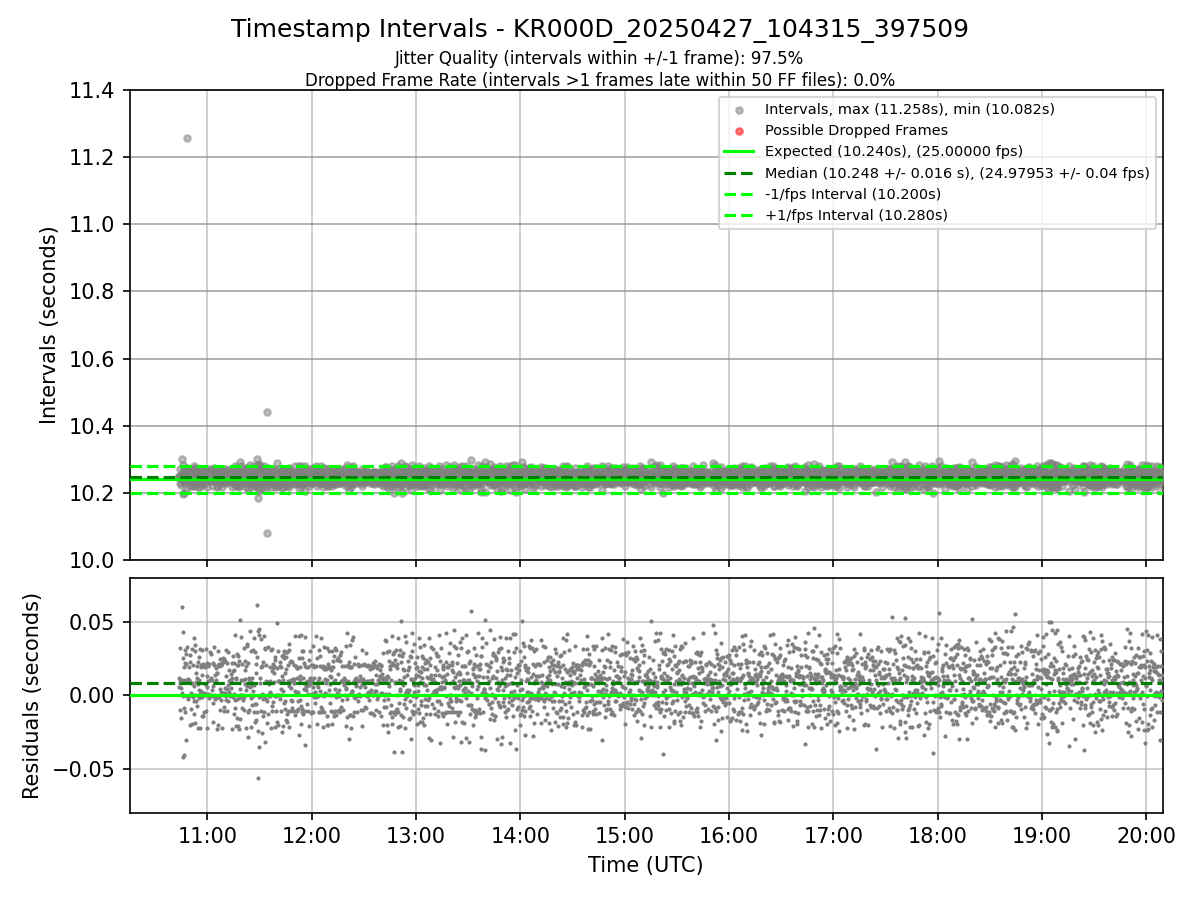
Task: Click the '17:00' time tick label
Action: click(x=833, y=835)
